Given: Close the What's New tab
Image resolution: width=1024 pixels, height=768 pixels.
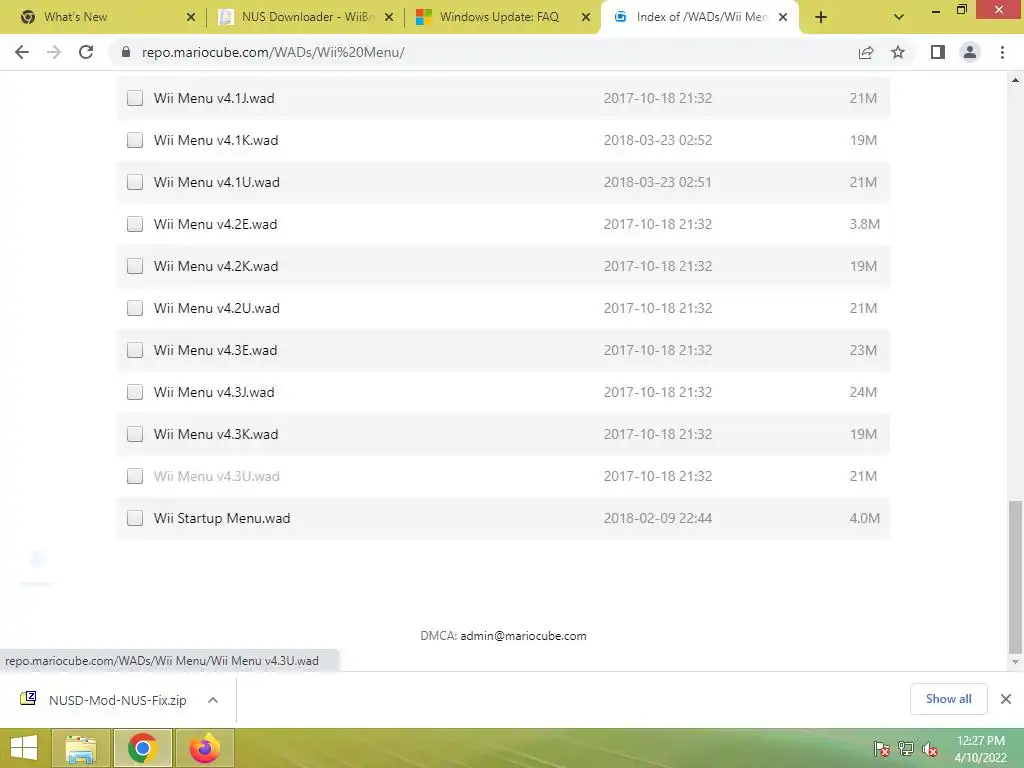Looking at the screenshot, I should [x=191, y=17].
